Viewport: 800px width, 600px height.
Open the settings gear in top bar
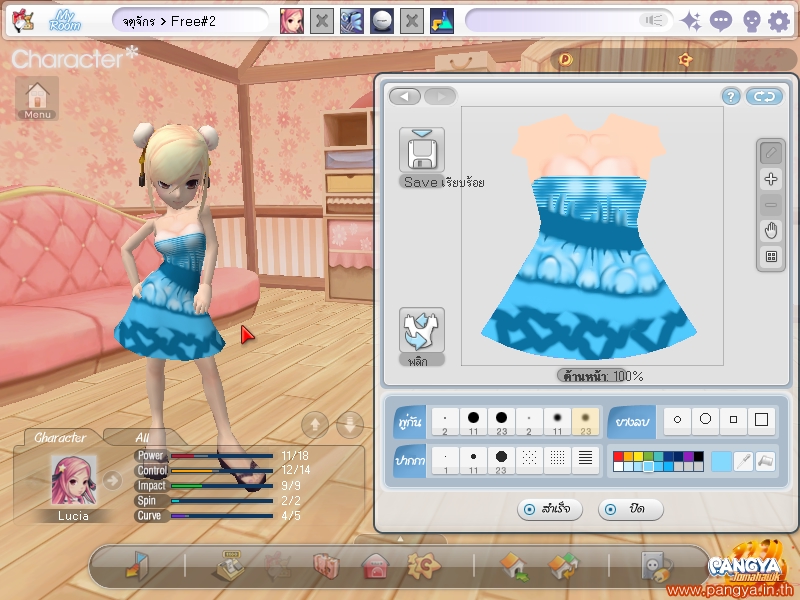coord(779,21)
